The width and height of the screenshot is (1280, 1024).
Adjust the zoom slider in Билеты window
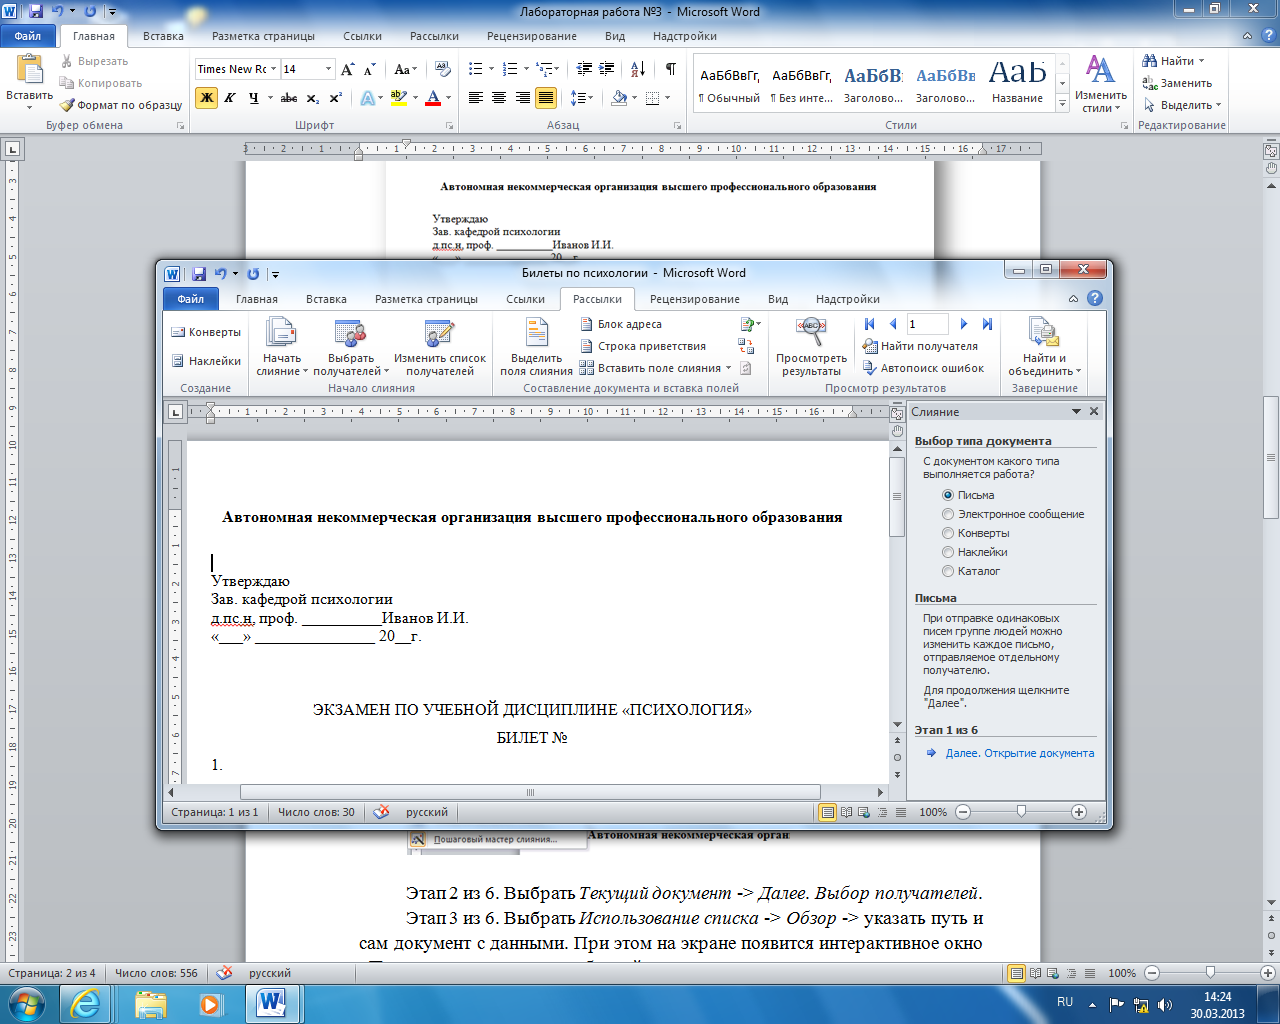[1021, 812]
